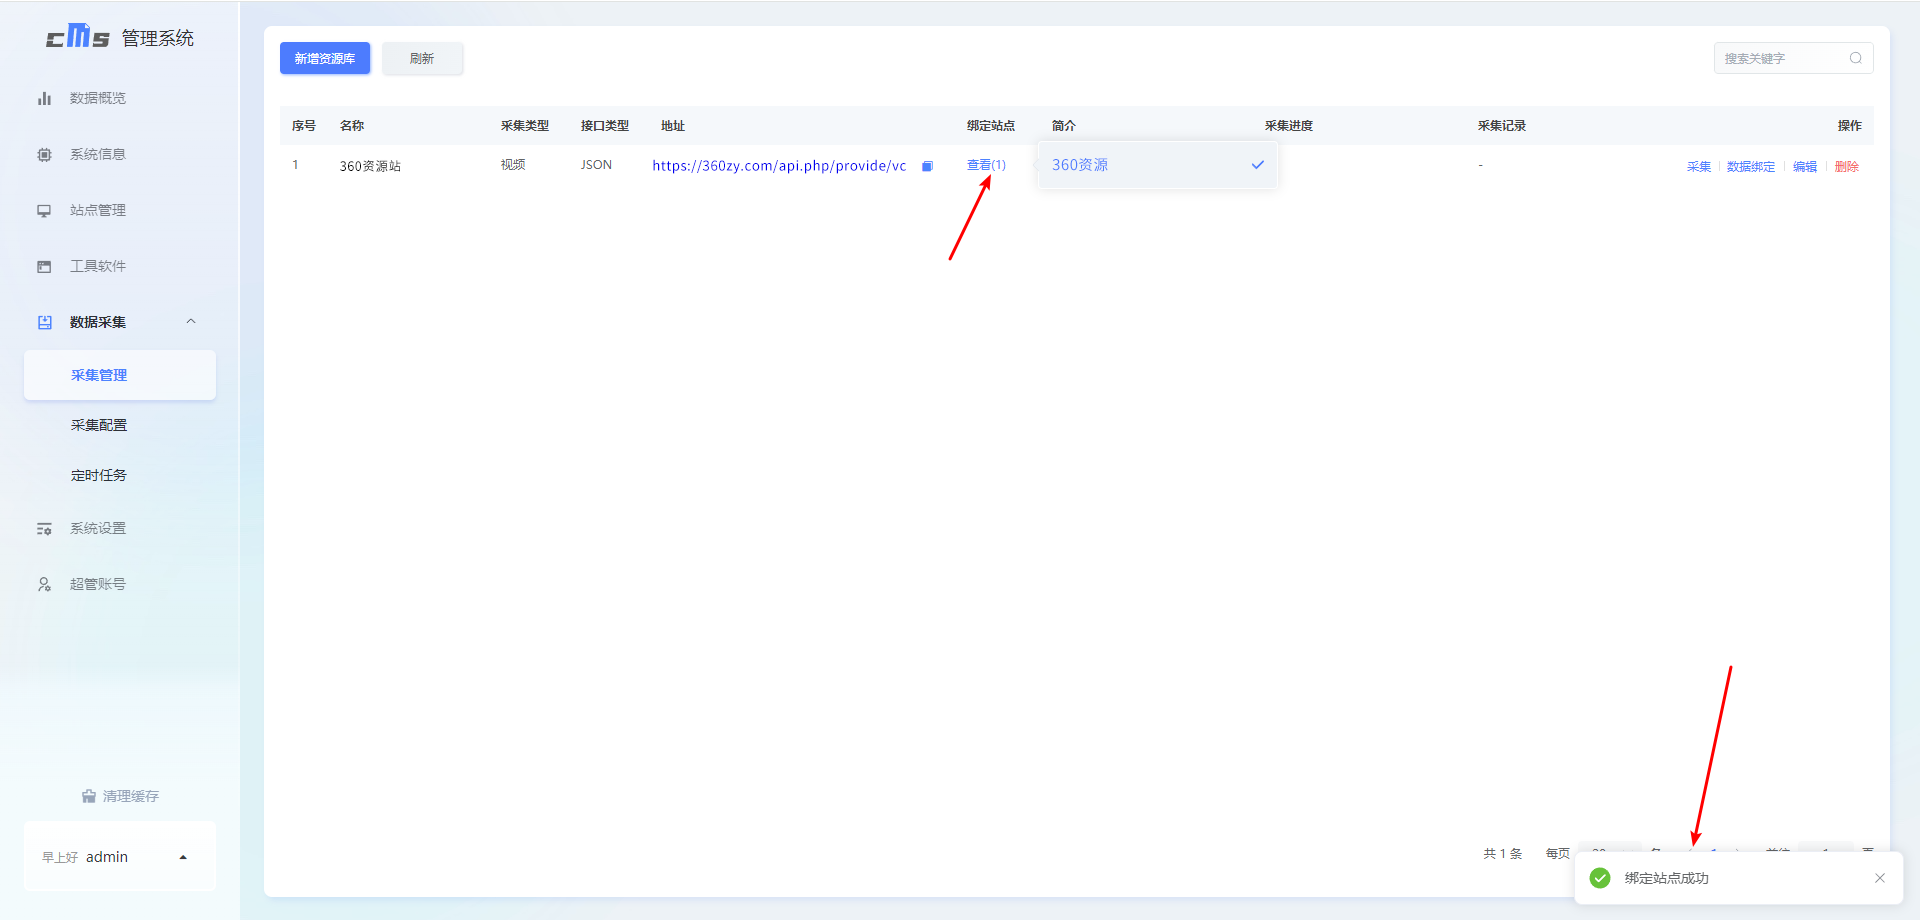Click the 删除 link for 360资源站

[1846, 167]
